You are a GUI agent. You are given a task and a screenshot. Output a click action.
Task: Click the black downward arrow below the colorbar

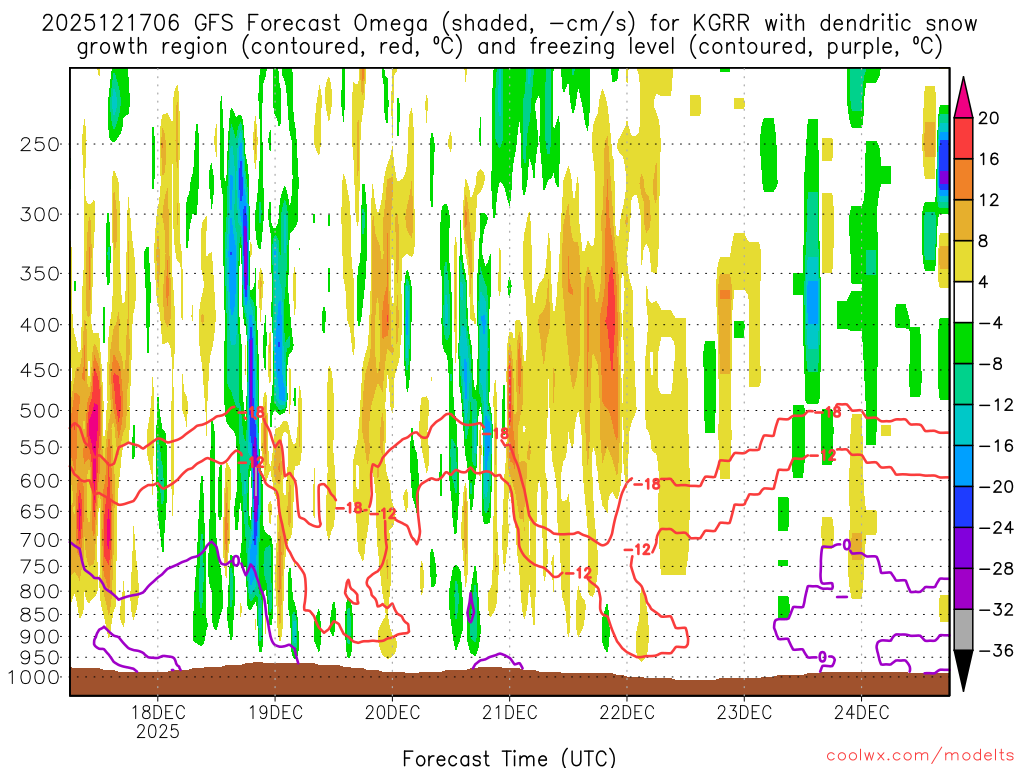965,671
